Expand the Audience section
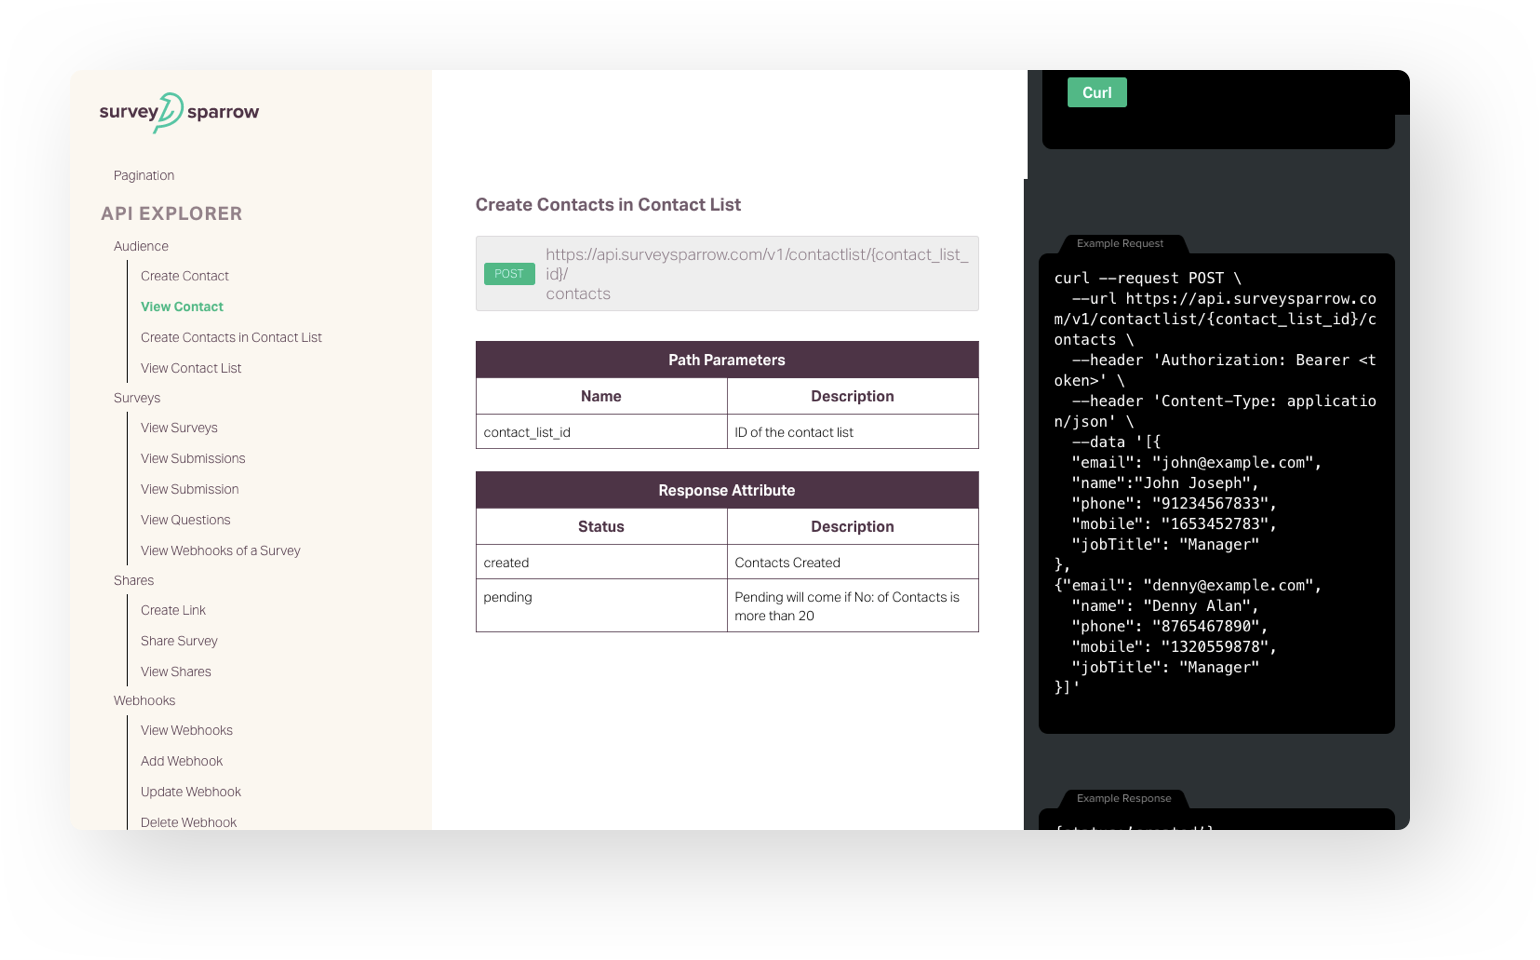This screenshot has height=960, width=1540. click(140, 245)
